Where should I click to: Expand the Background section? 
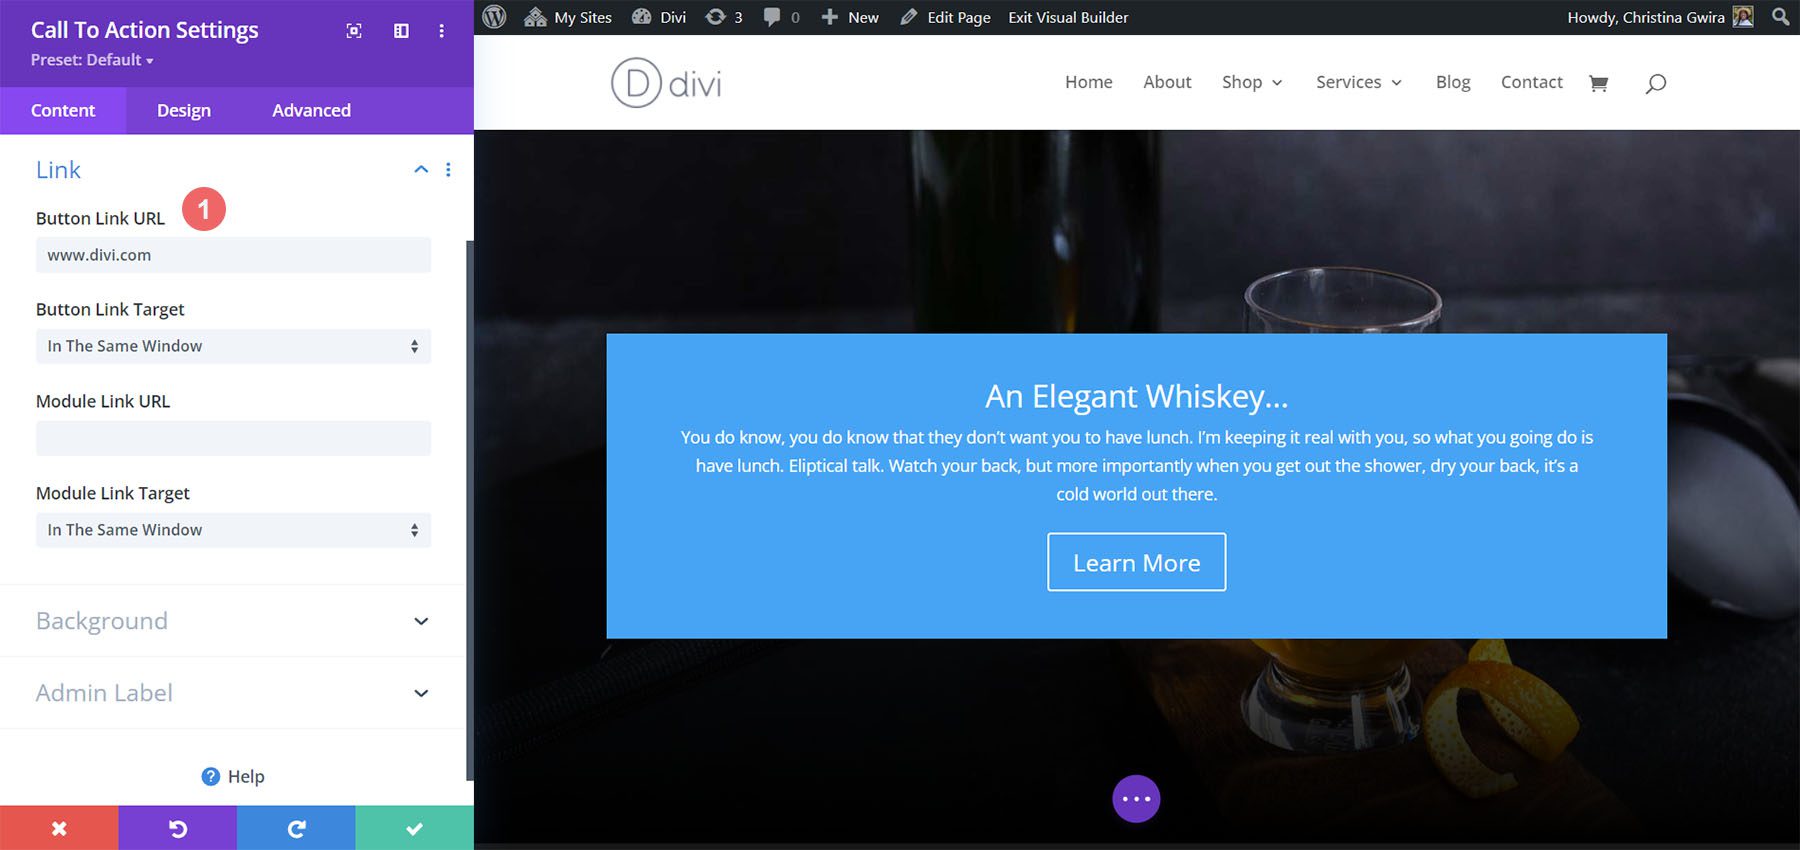(421, 621)
